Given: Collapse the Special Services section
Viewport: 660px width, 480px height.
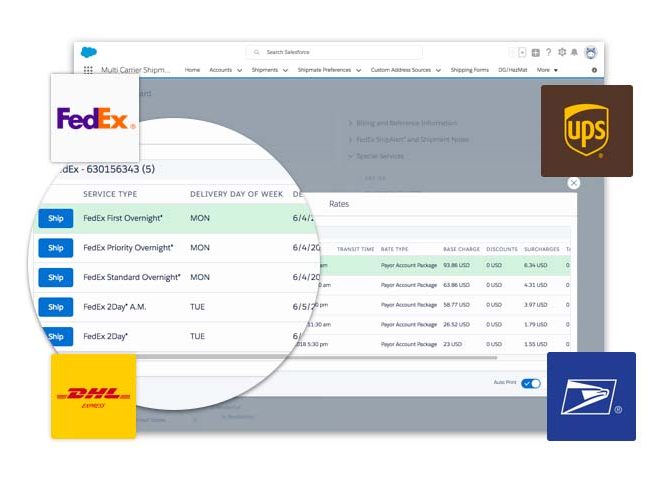Looking at the screenshot, I should pos(376,156).
